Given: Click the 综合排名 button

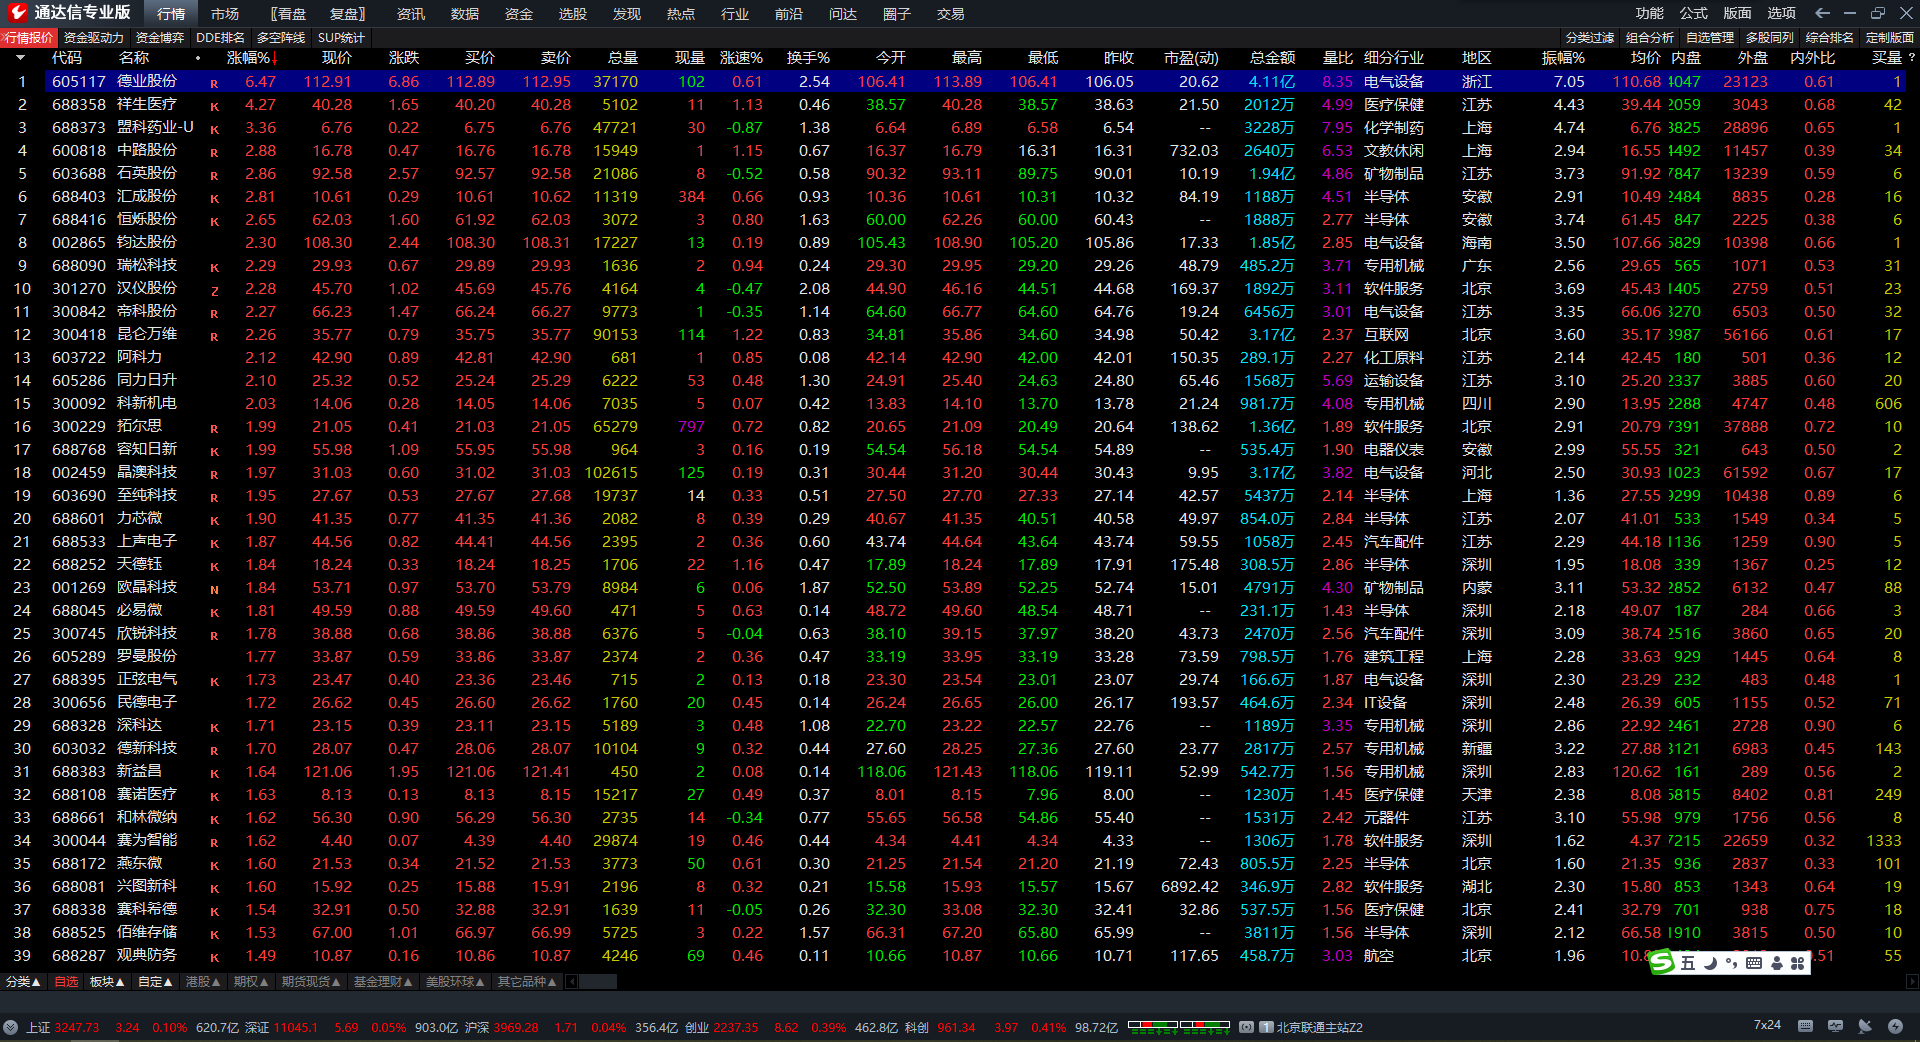Looking at the screenshot, I should click(x=1830, y=38).
